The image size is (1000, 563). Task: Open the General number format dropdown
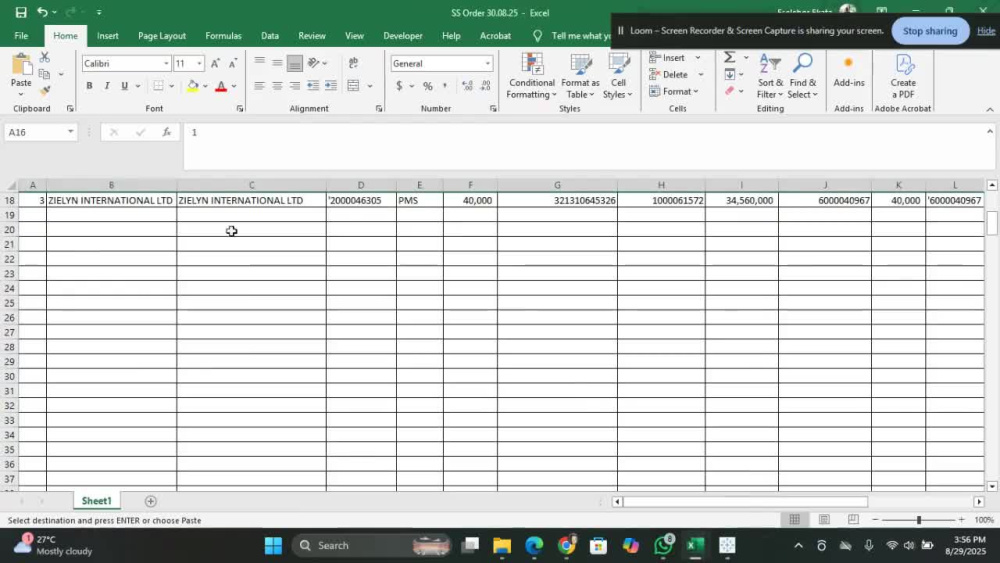tap(487, 63)
